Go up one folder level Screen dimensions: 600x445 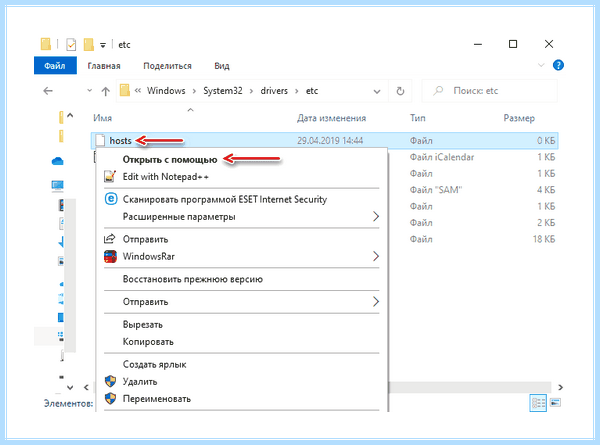(105, 91)
